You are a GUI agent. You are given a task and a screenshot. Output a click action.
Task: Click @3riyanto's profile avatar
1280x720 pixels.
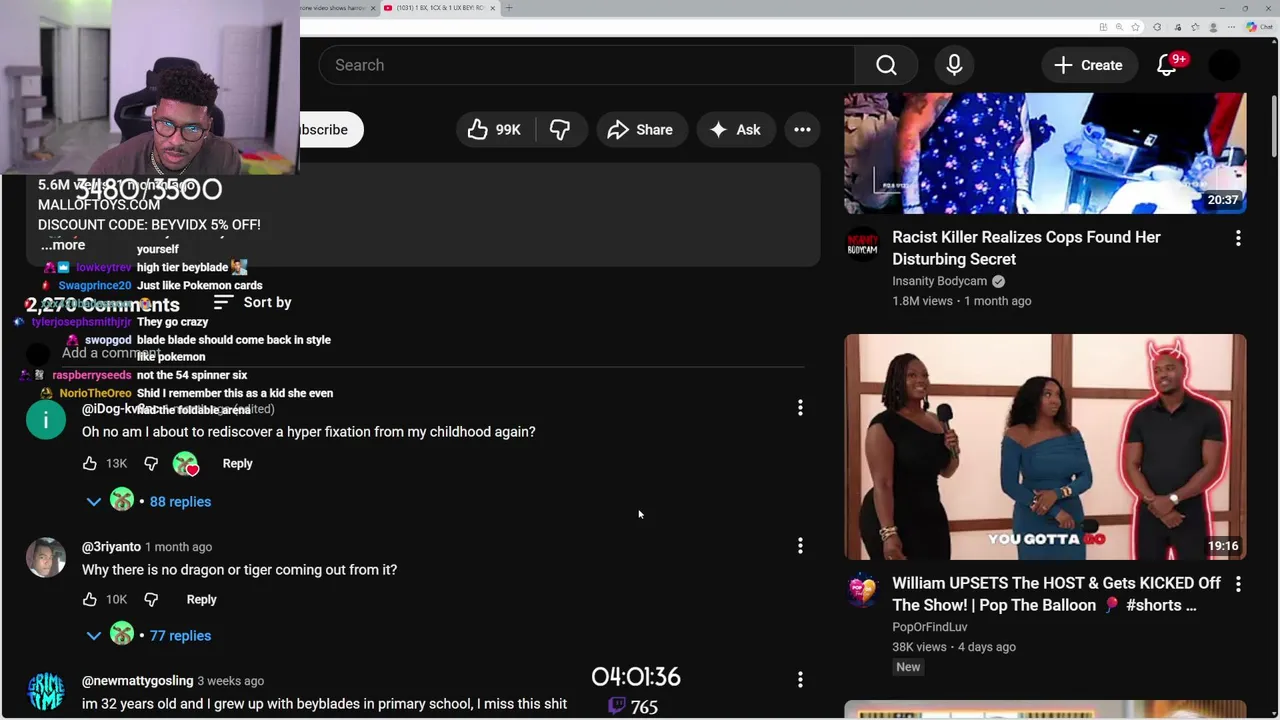click(46, 558)
